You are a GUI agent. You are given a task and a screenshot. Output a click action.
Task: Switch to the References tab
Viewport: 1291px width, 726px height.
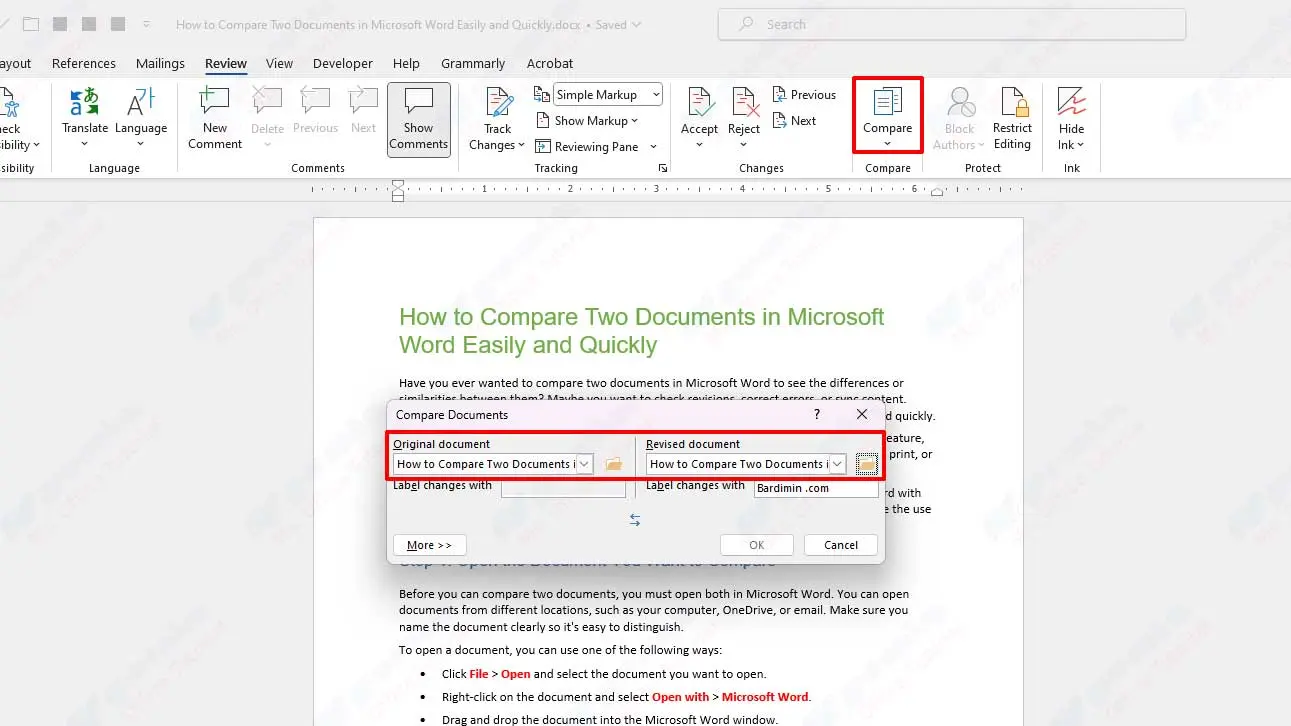point(84,63)
